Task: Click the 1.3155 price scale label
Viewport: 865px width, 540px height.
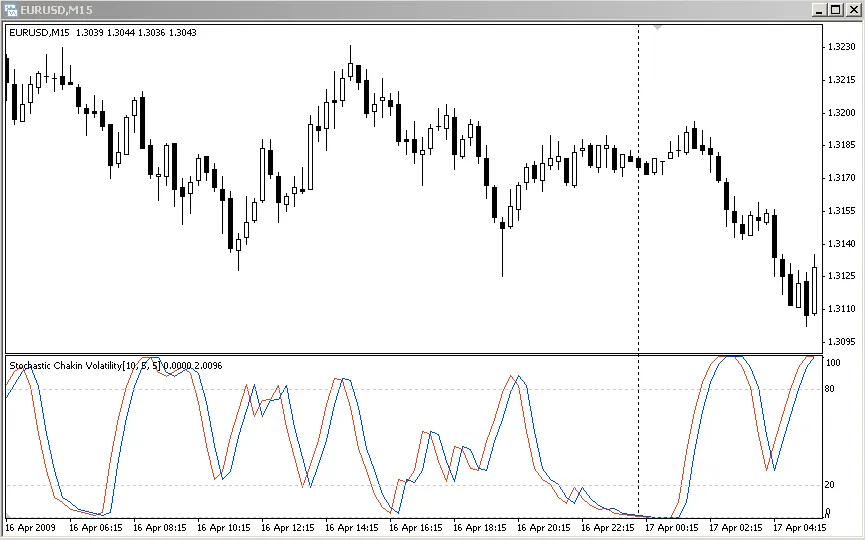Action: click(840, 211)
